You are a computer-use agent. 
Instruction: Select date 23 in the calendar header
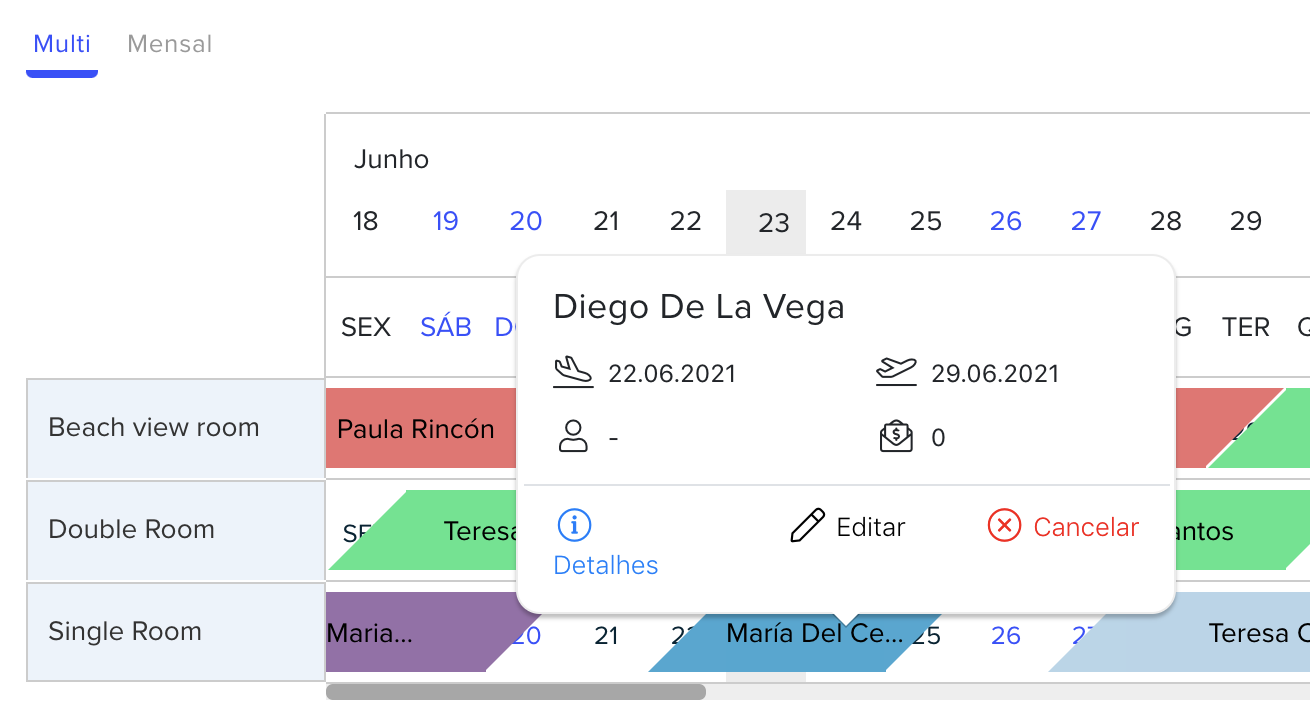[x=773, y=222]
